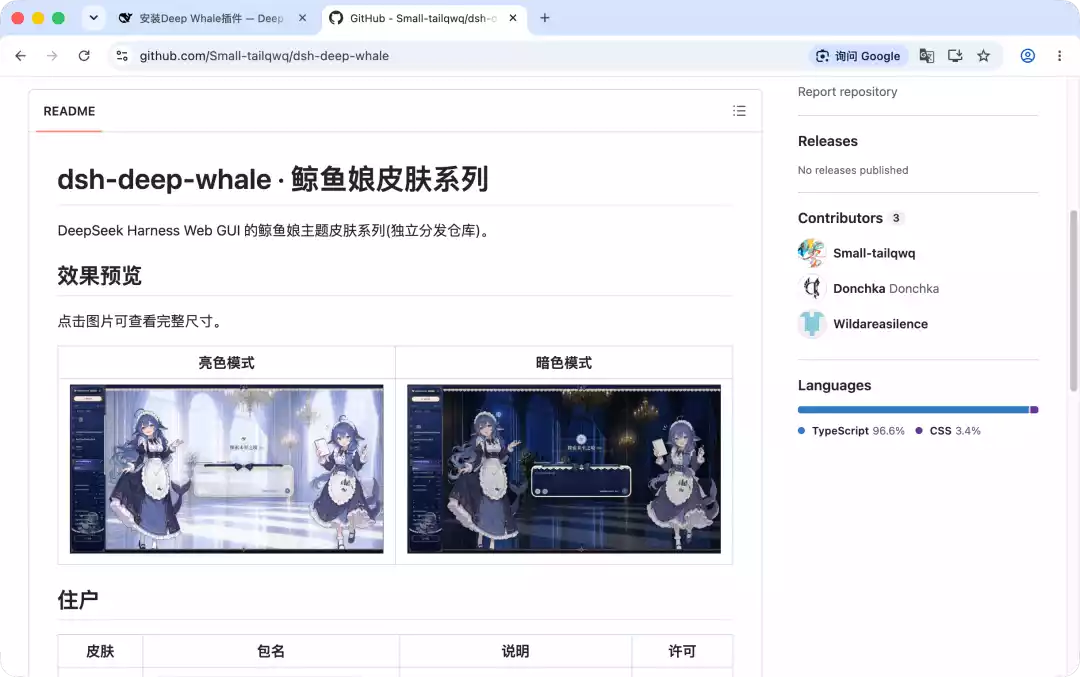Click No releases published text
Screen dimensions: 1080x677
tap(853, 170)
